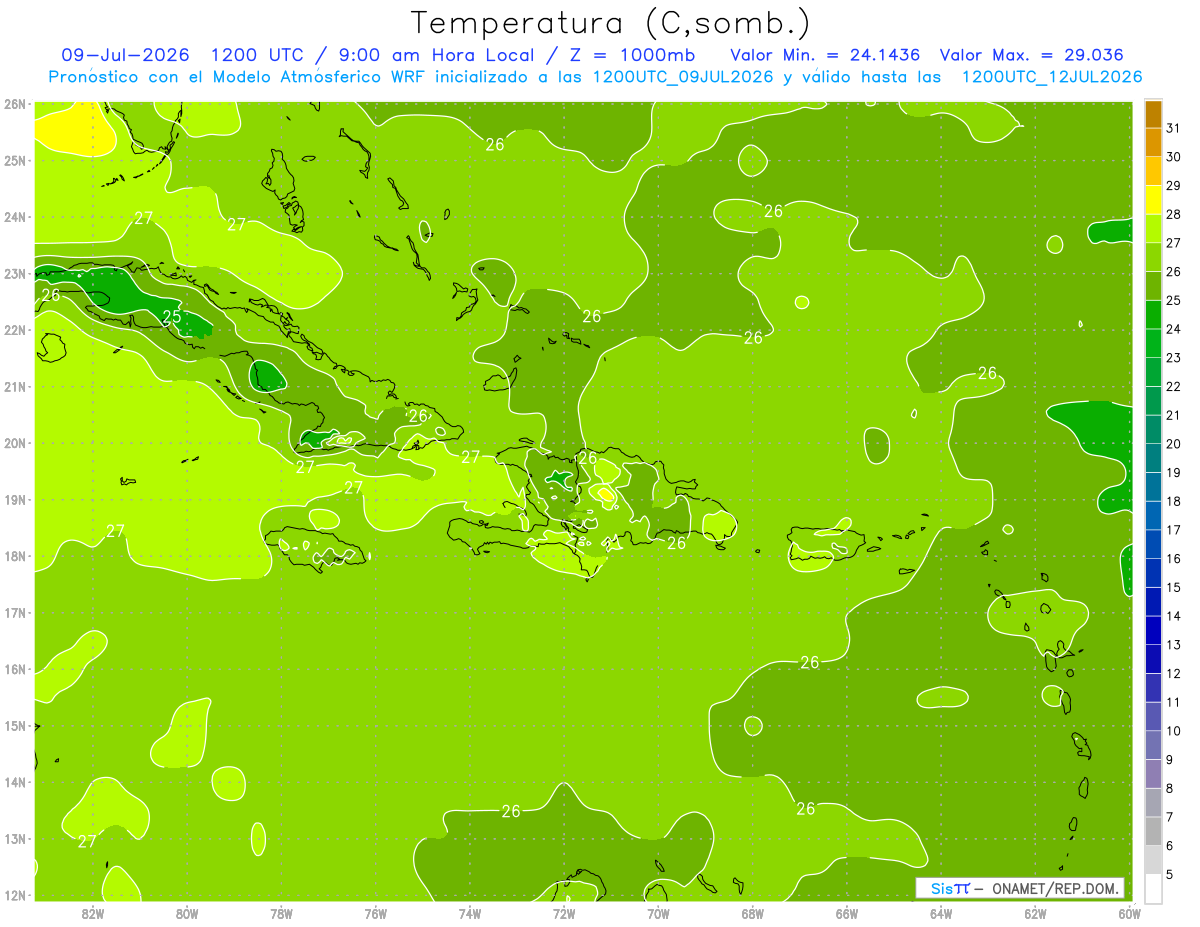The image size is (1200, 927).
Task: Click the '66W' longitude axis label
Action: [847, 913]
